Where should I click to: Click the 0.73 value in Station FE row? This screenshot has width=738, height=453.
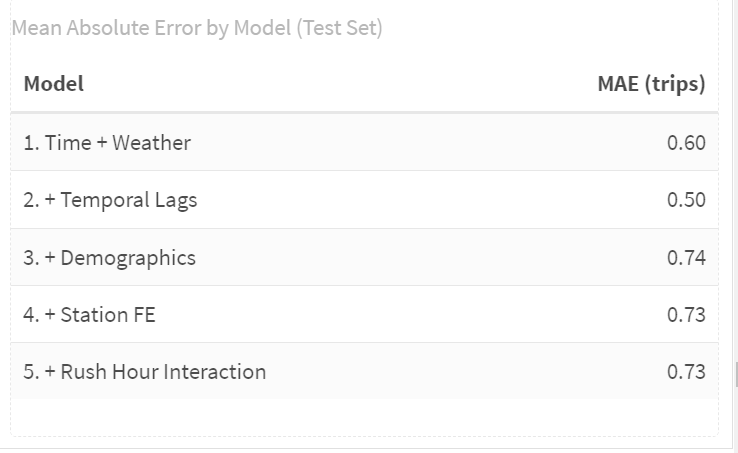point(686,315)
